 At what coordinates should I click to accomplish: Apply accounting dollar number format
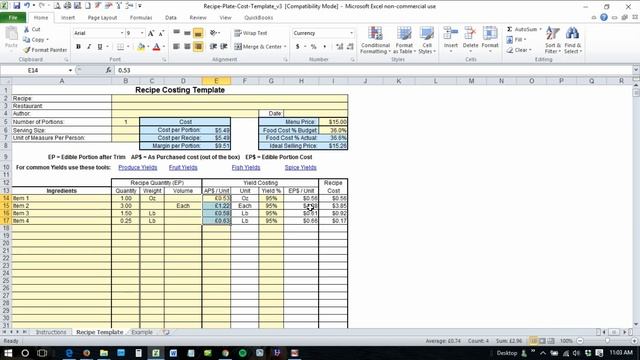point(298,47)
